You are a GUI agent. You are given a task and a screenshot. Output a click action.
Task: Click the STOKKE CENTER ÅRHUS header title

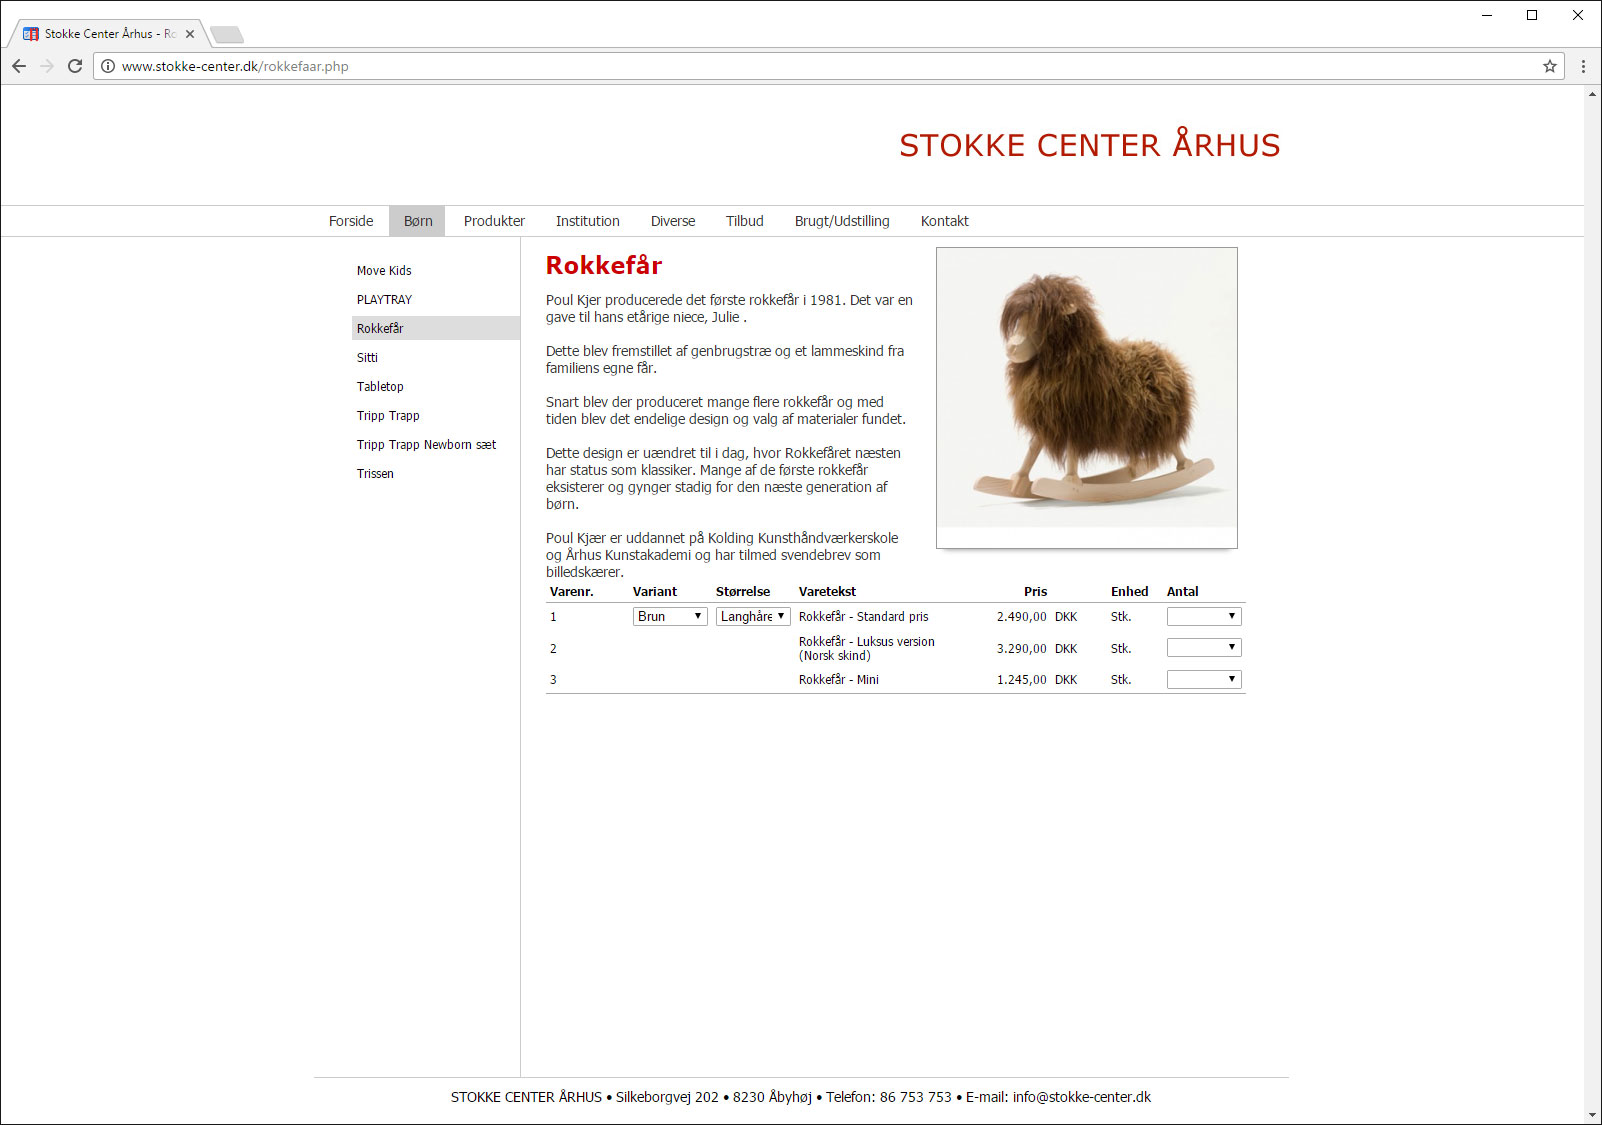coord(1090,145)
